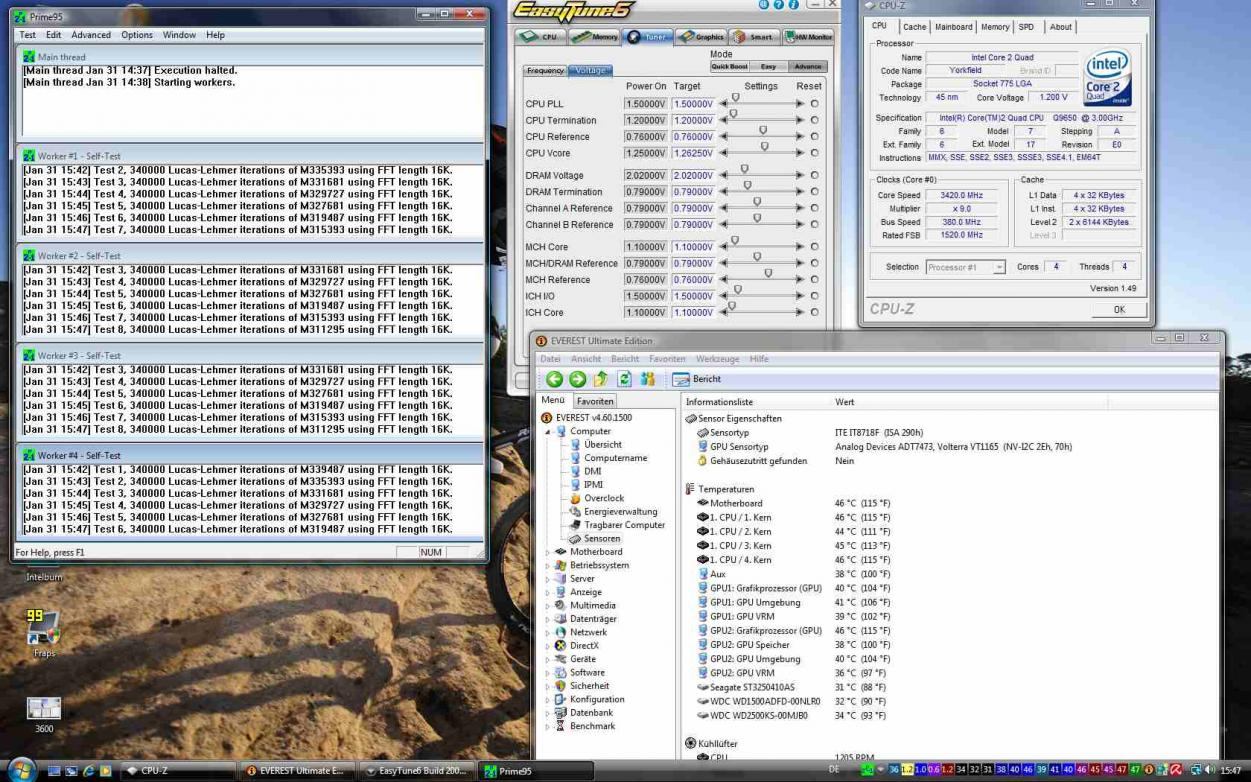Click the Intel Core 2 Quad logo
The width and height of the screenshot is (1251, 782).
[1108, 77]
